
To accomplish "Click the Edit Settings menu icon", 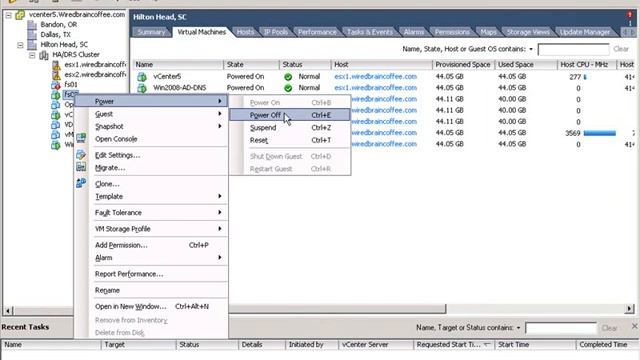I will click(x=81, y=155).
